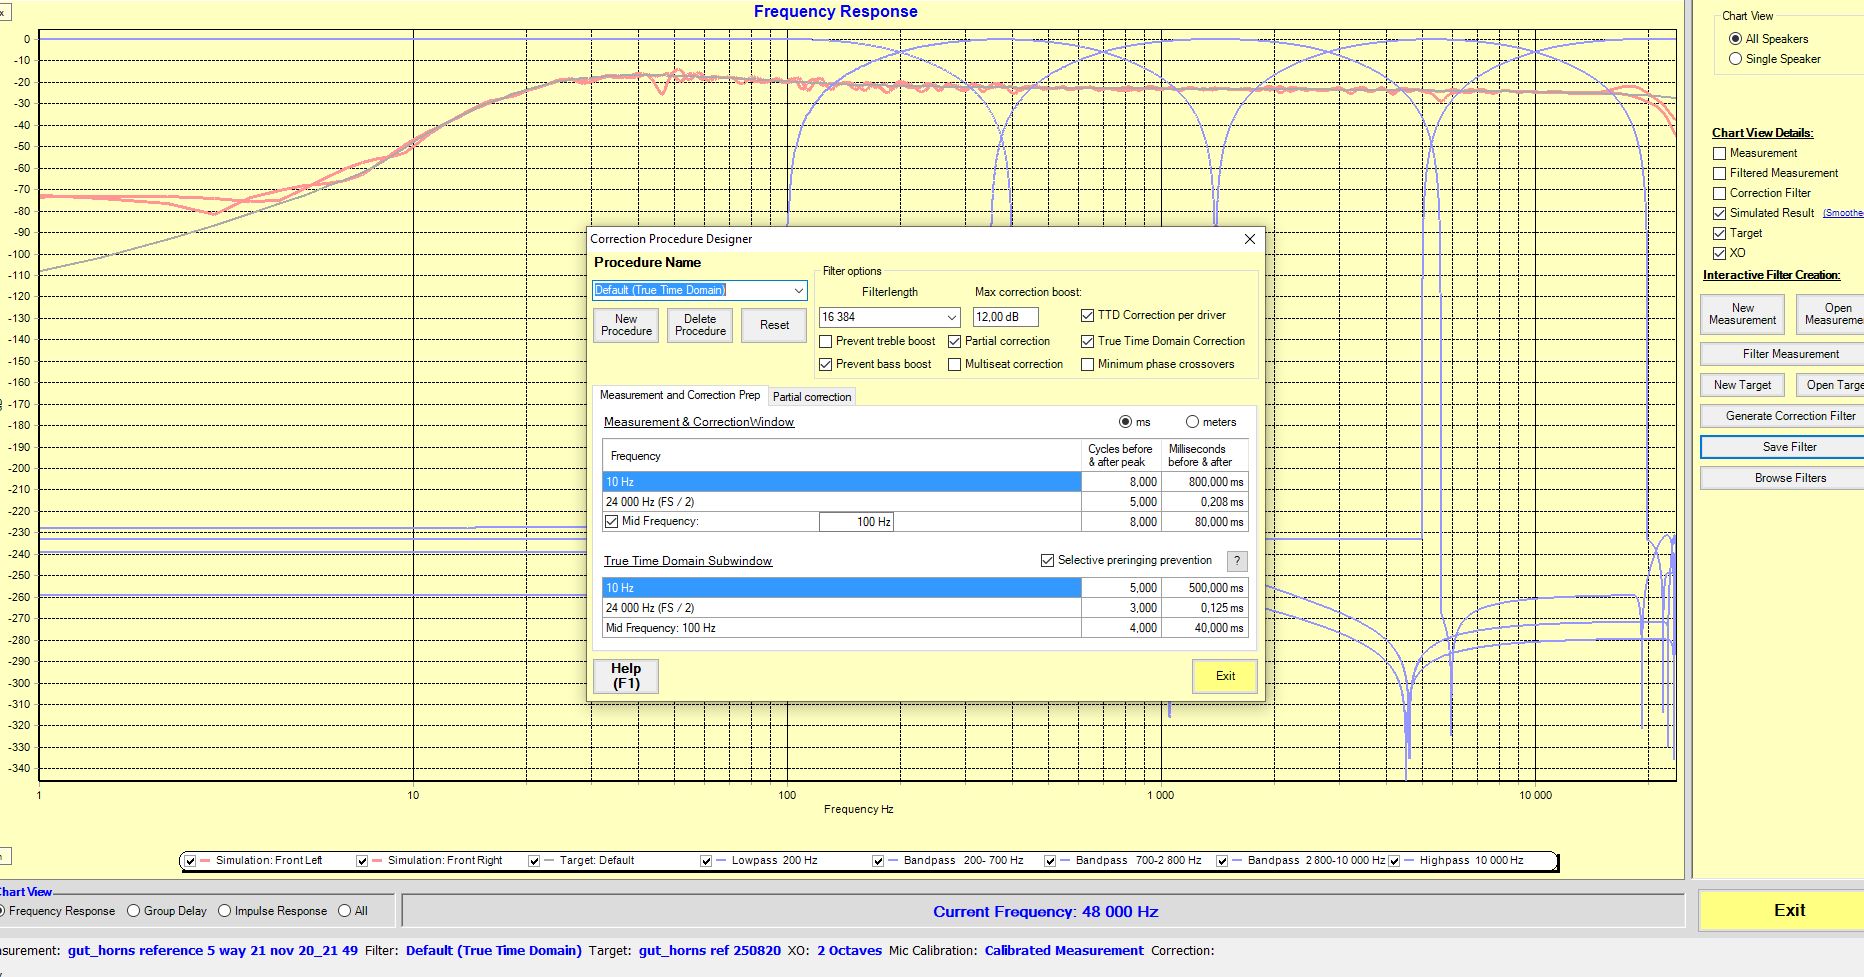Toggle Simulated Result chart detail
Viewport: 1864px width, 977px height.
point(1719,213)
